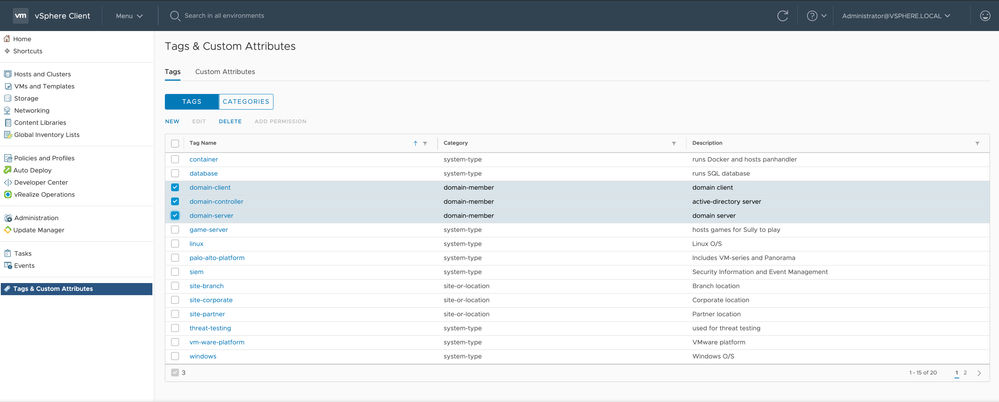Filter the Category column with funnel icon
The width and height of the screenshot is (999, 402).
673,143
